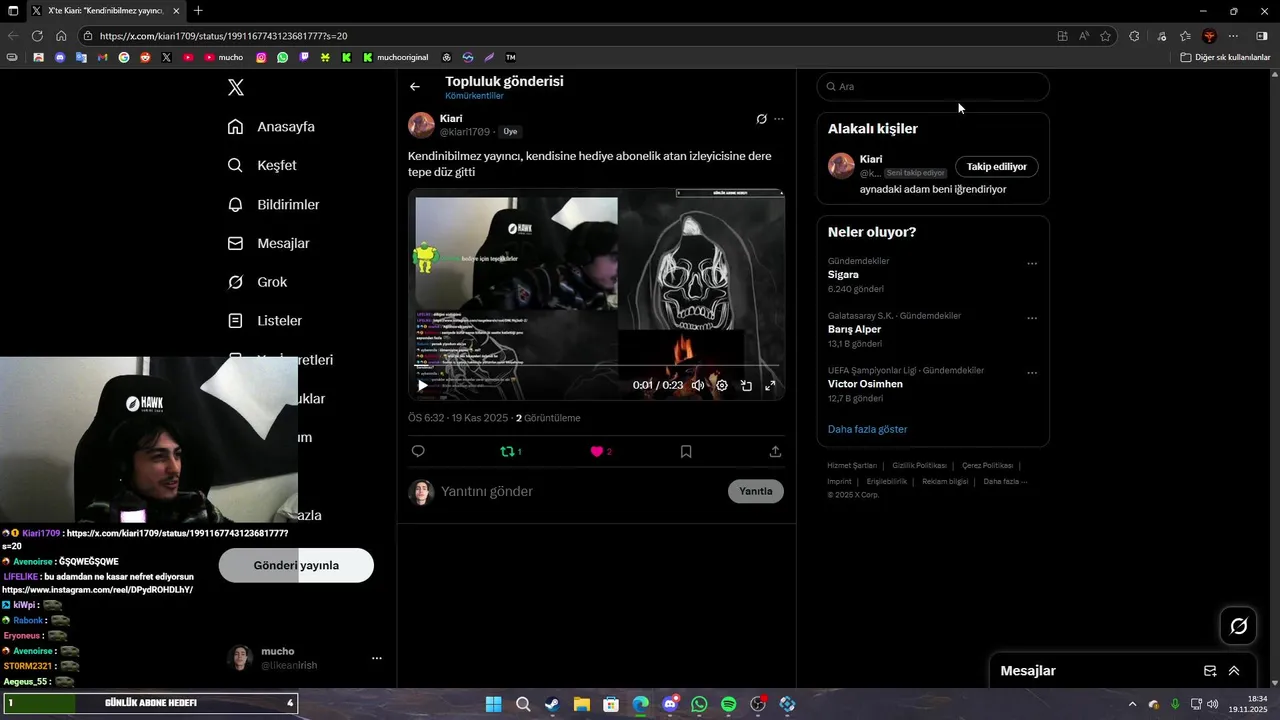The height and width of the screenshot is (720, 1280).
Task: Open Steam from the Windows taskbar
Action: click(x=552, y=705)
